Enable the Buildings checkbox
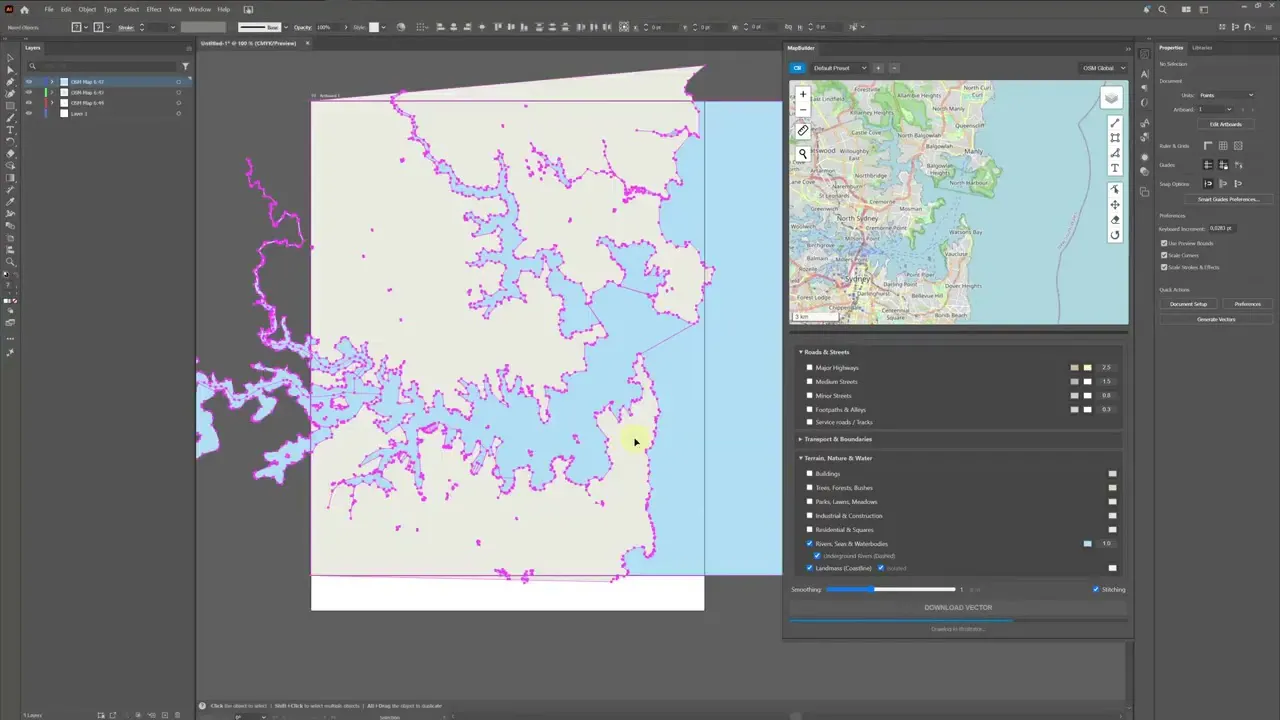This screenshot has height=720, width=1280. pos(810,474)
